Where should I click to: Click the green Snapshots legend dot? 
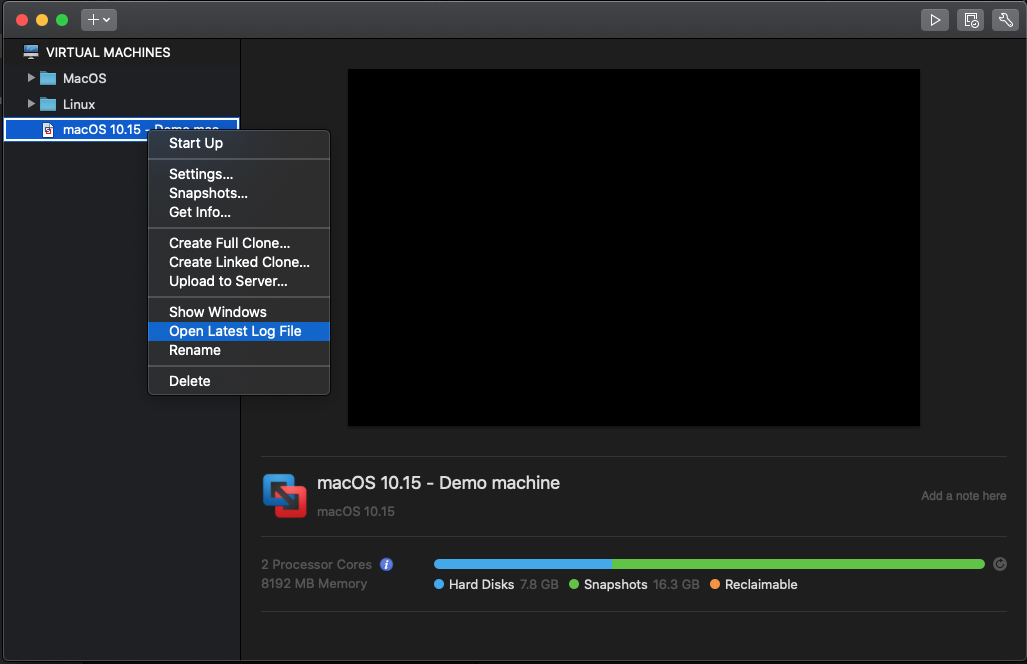coord(574,584)
